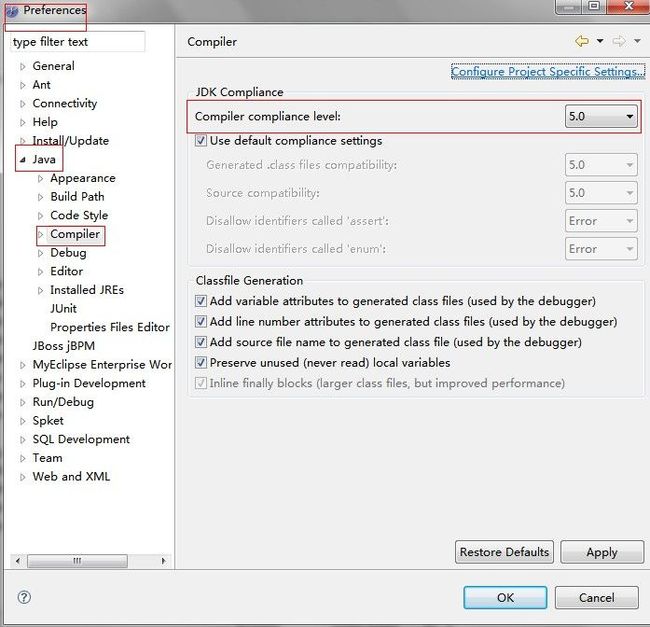The width and height of the screenshot is (650, 627).
Task: Select Web and XML in the tree
Action: pos(71,477)
